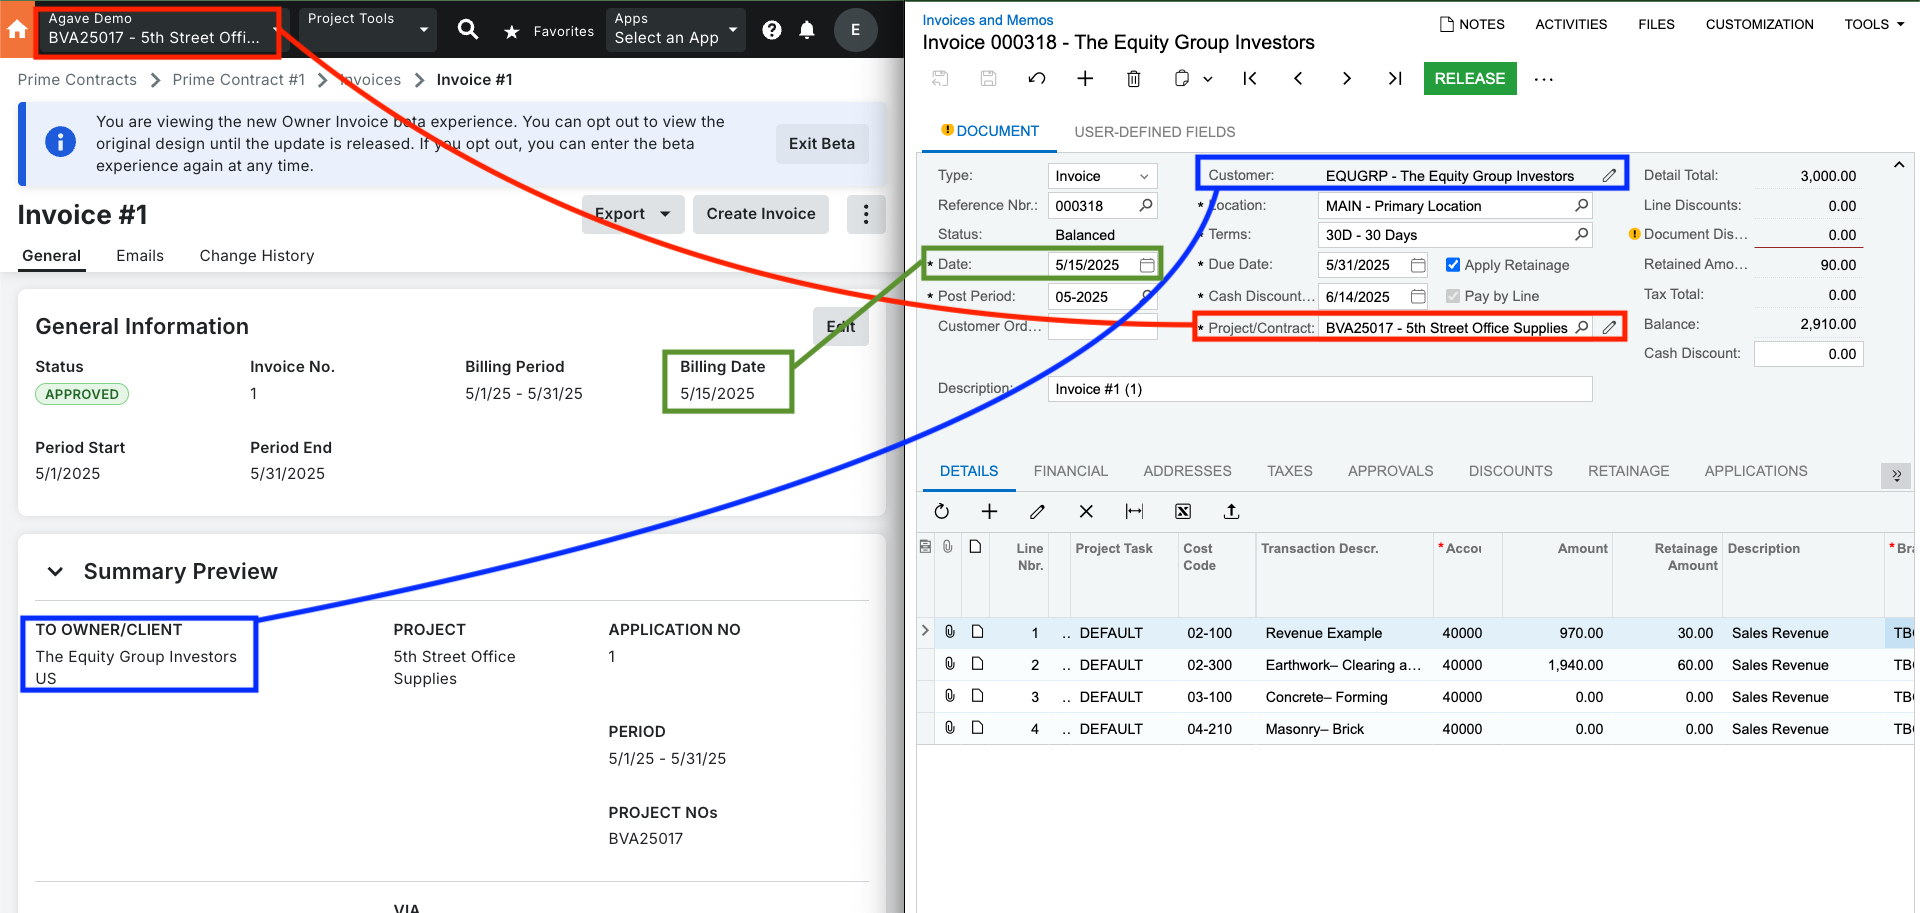Viewport: 1920px width, 913px height.
Task: Open notifications bell icon
Action: pos(807,30)
